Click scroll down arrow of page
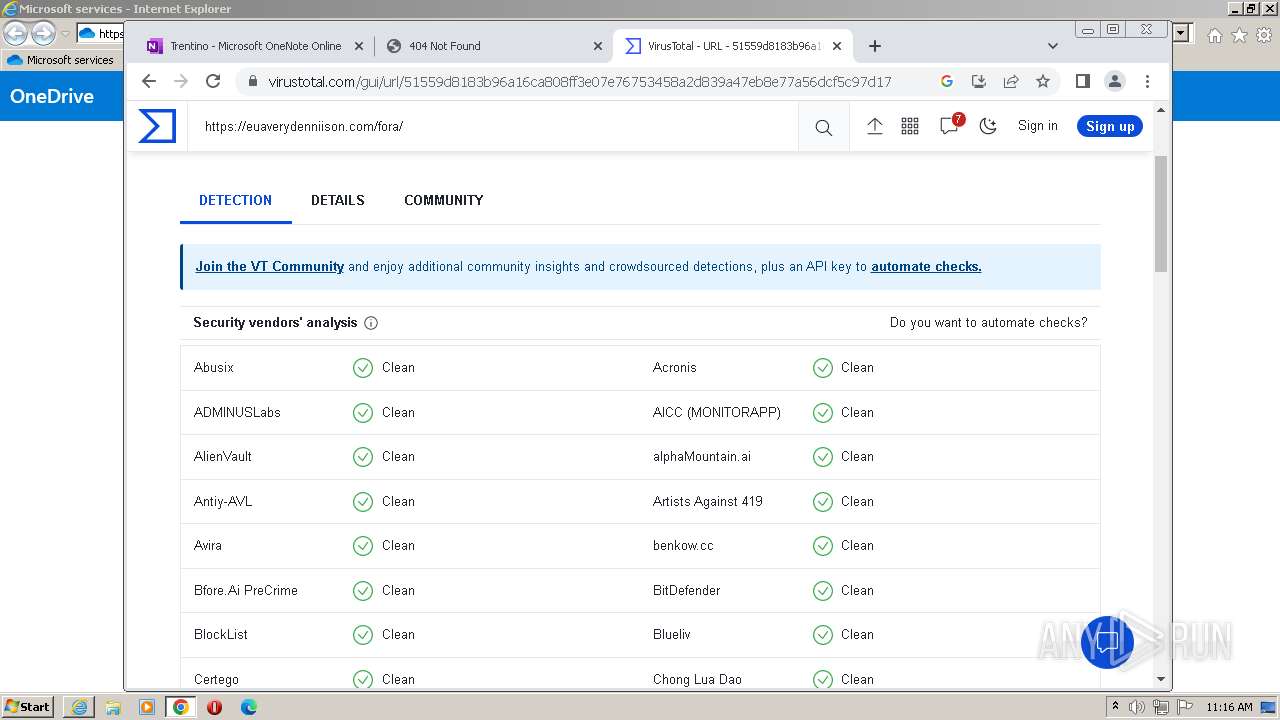Screen dimensions: 1280x720 (1161, 679)
